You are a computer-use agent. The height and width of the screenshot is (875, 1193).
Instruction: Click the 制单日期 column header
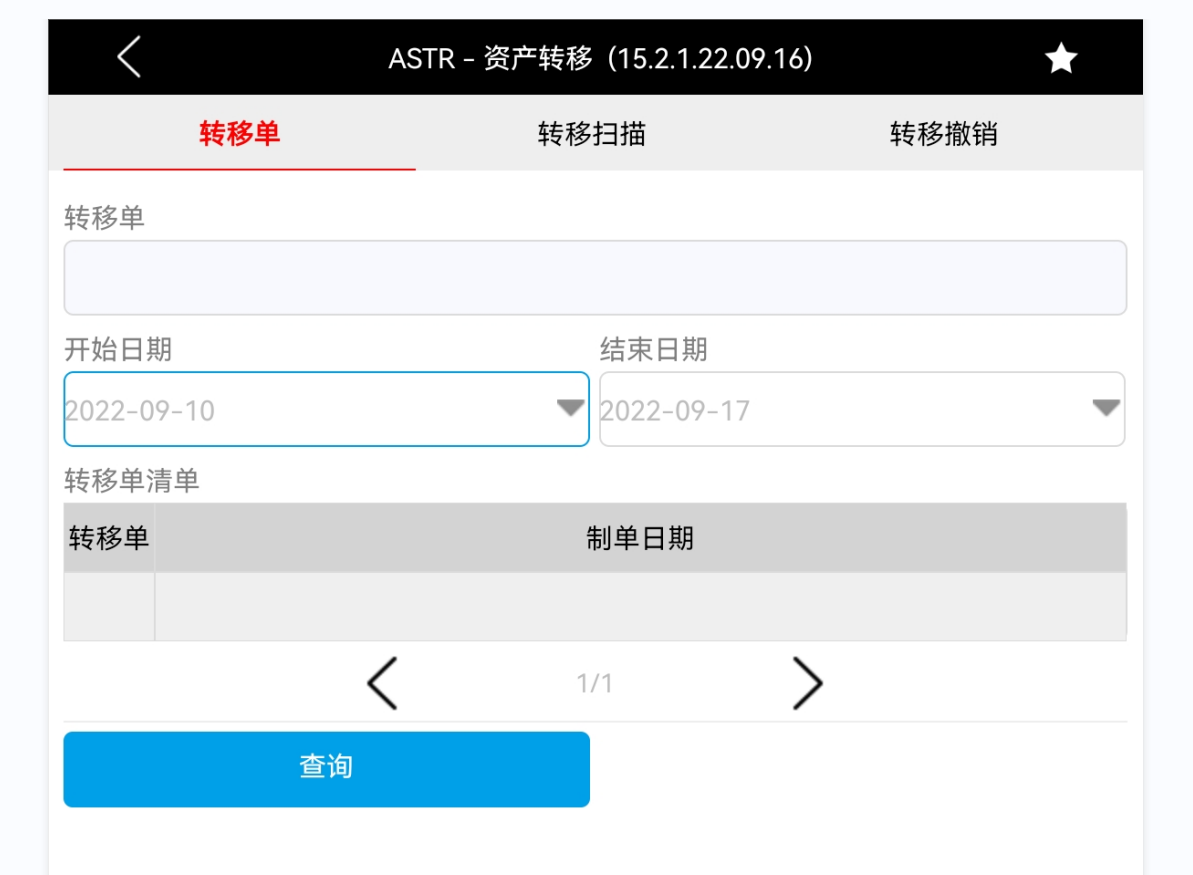(640, 539)
